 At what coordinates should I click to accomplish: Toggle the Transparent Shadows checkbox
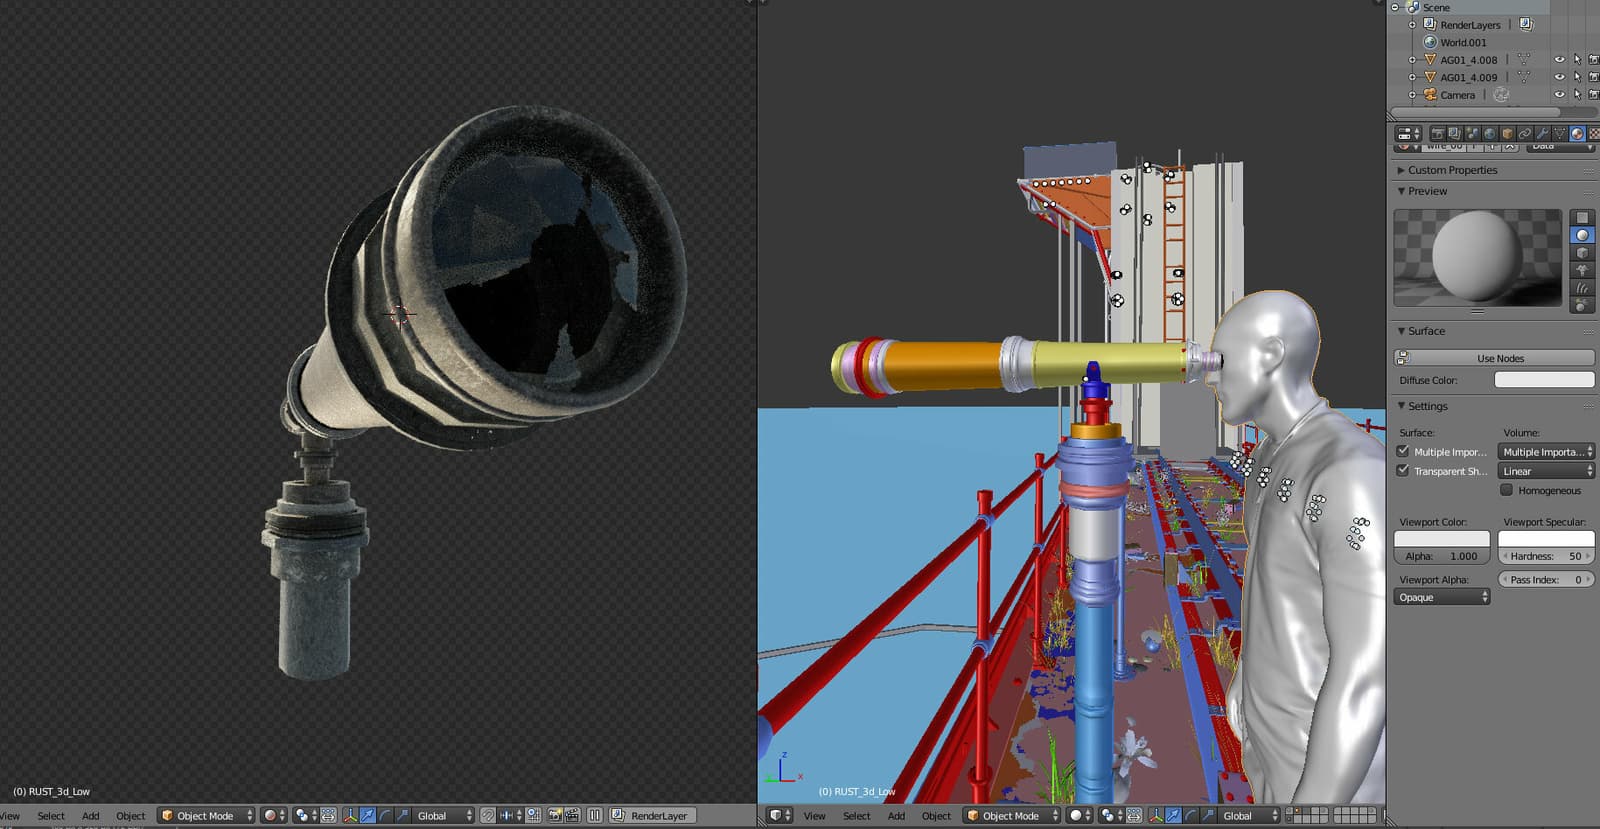pyautogui.click(x=1403, y=470)
